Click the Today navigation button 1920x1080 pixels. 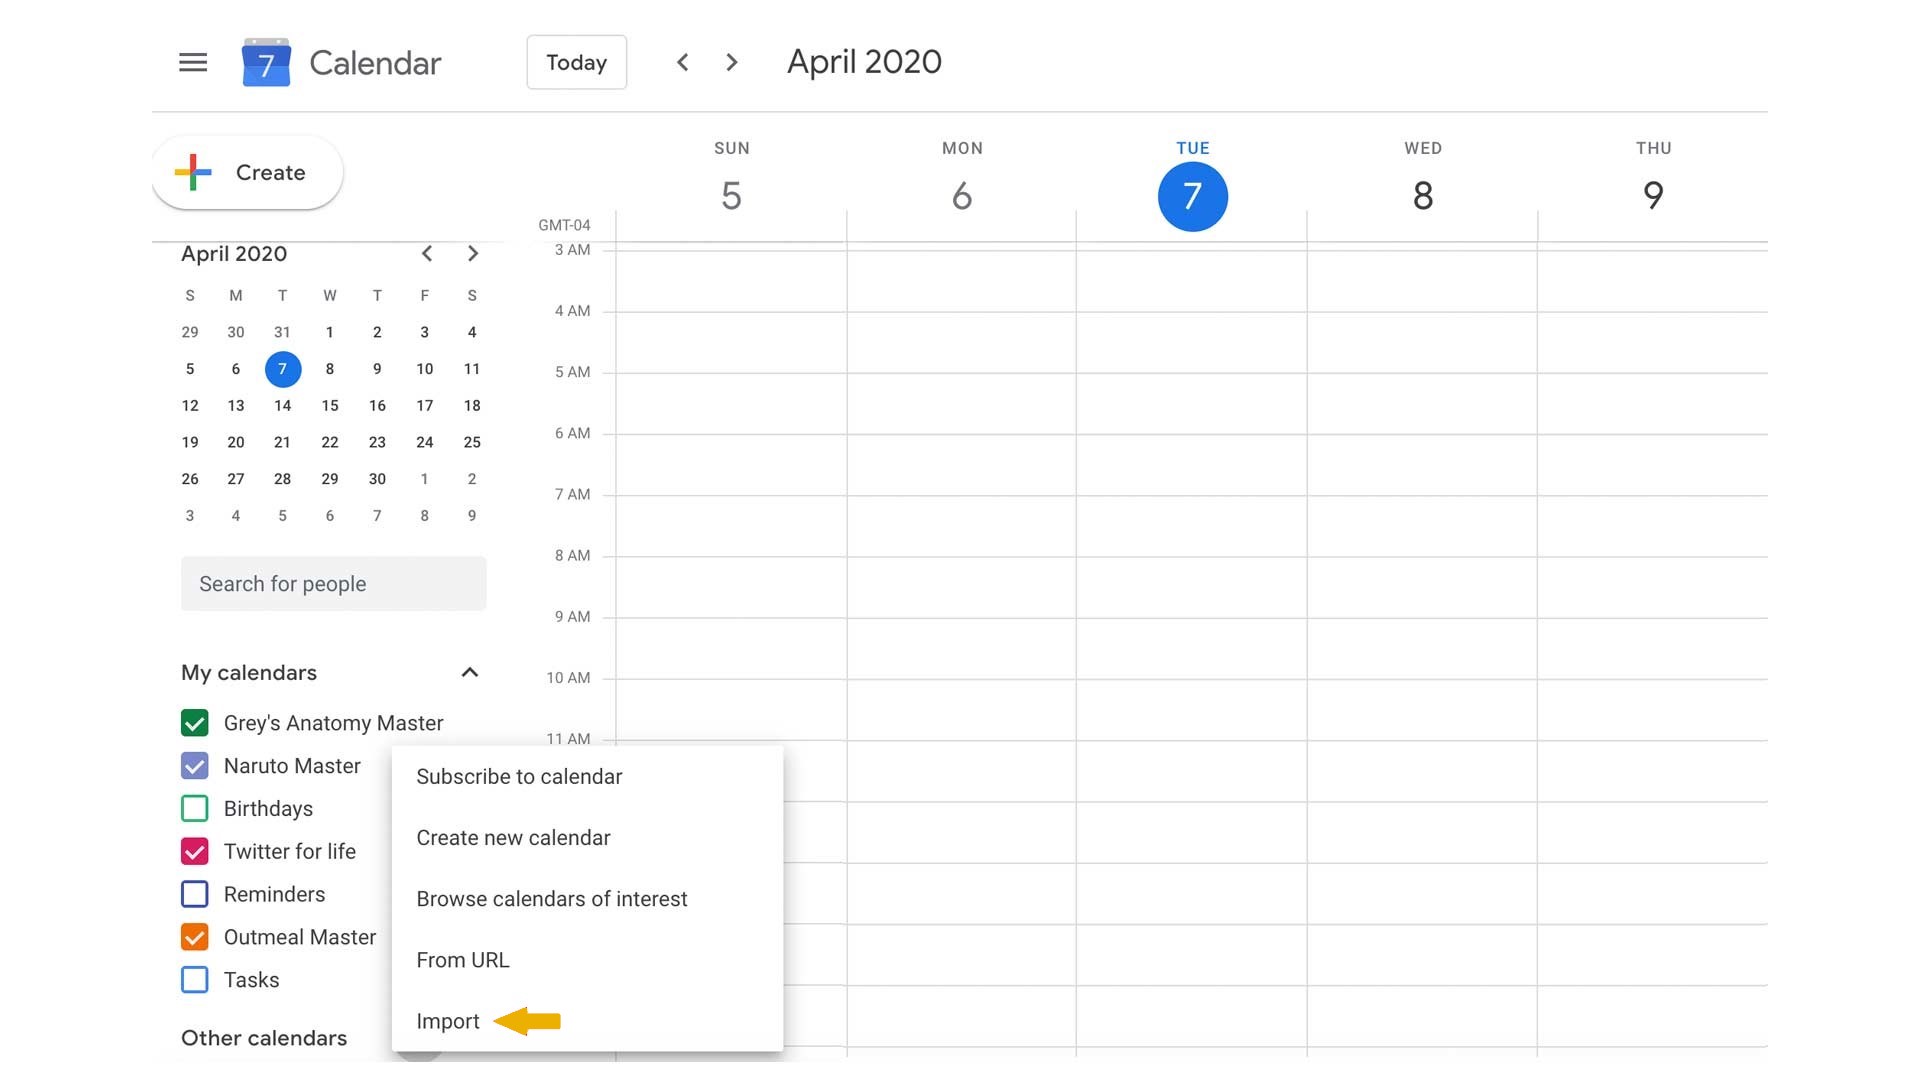tap(578, 62)
